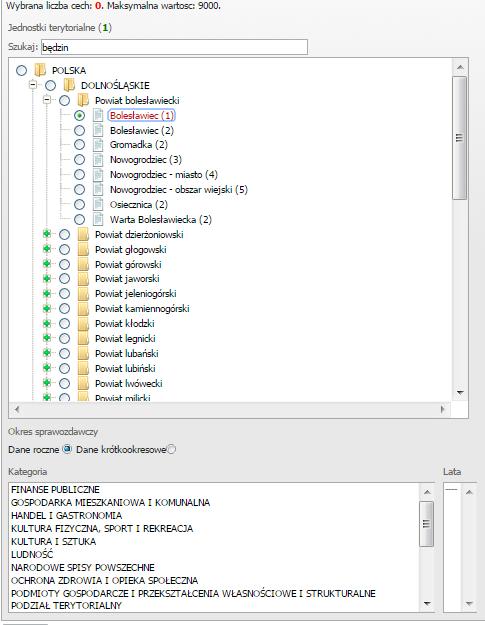Click the tree vertical scrollbar thumb

pyautogui.click(x=459, y=138)
